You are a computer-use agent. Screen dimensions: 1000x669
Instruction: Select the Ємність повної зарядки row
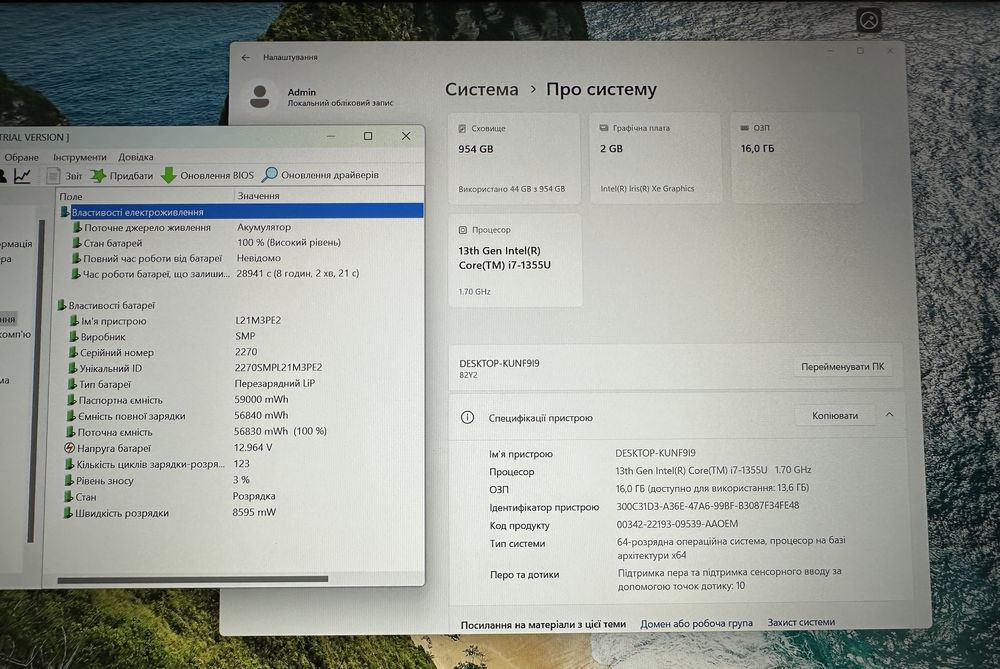[240, 416]
